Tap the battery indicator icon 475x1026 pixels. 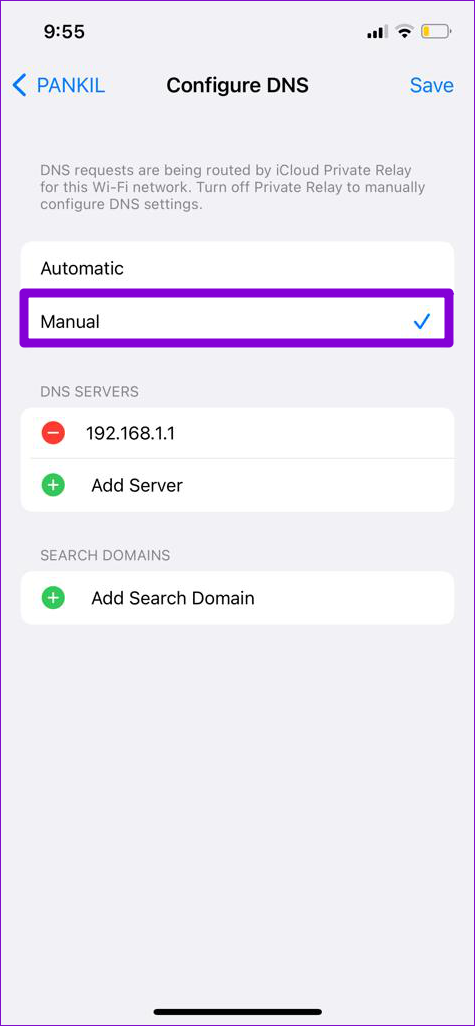pos(436,31)
